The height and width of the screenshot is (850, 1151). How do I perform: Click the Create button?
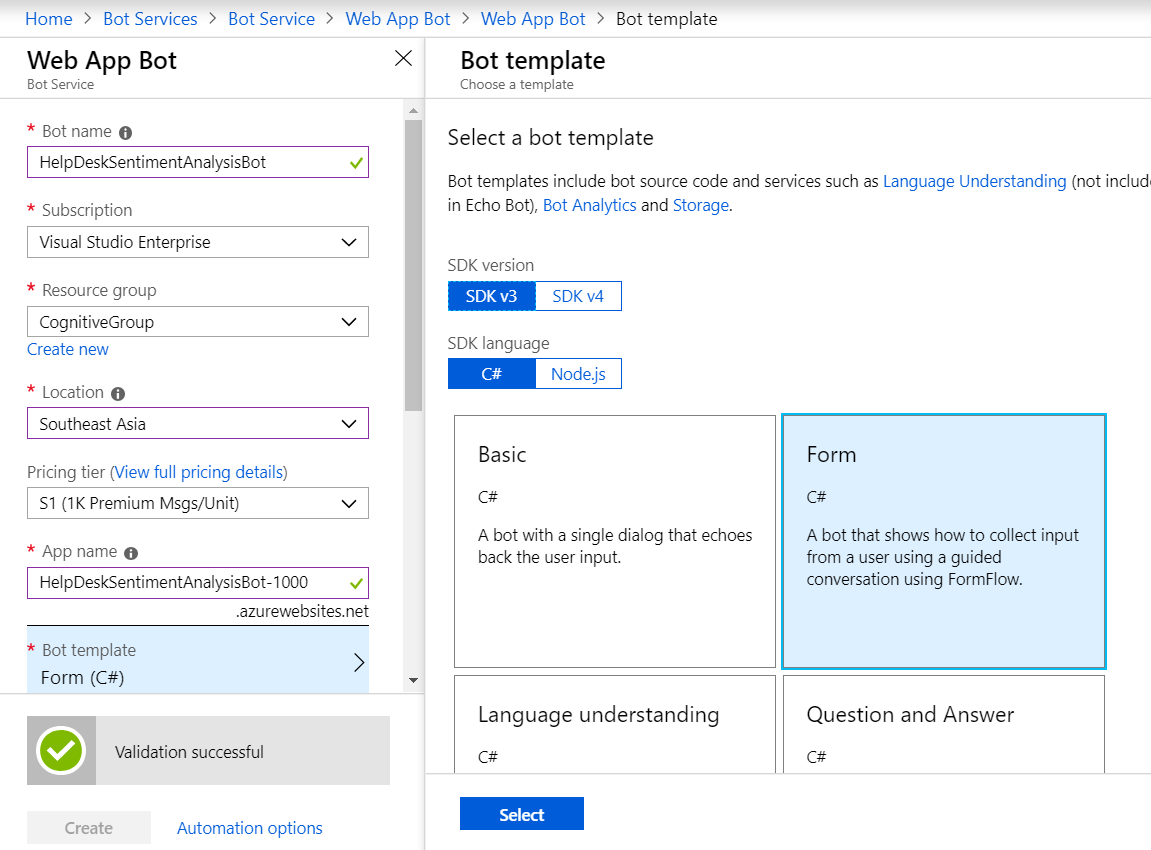pyautogui.click(x=89, y=828)
